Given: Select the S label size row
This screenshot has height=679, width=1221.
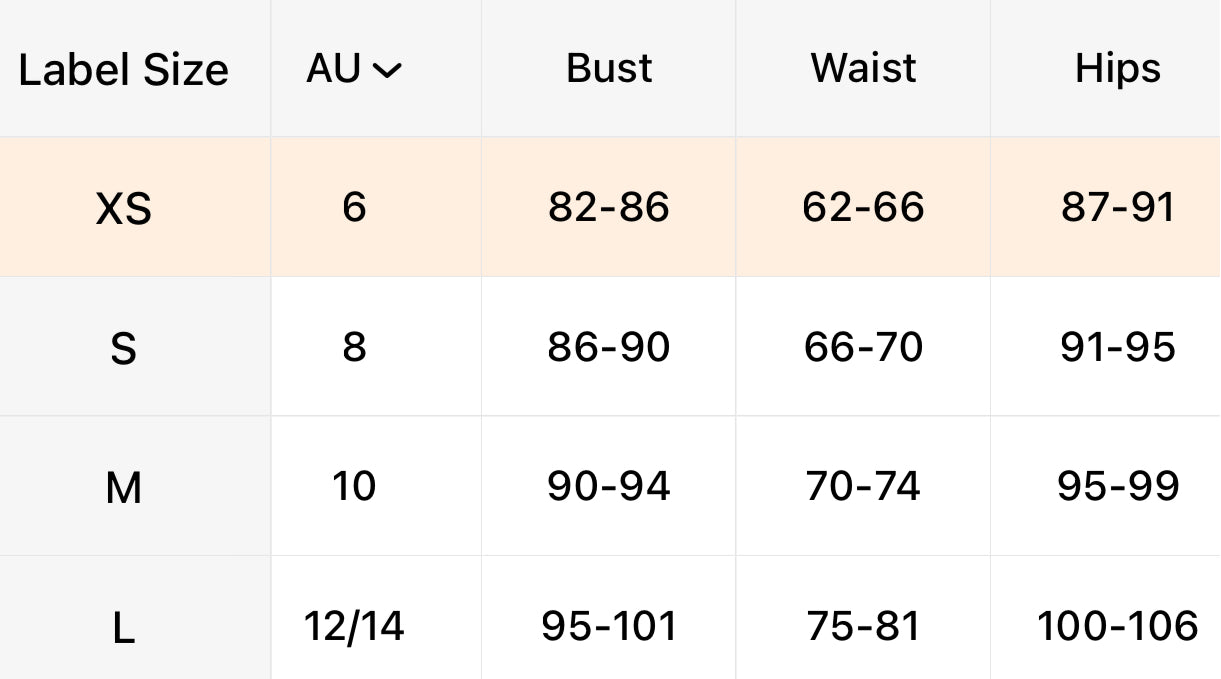Looking at the screenshot, I should 123,348.
